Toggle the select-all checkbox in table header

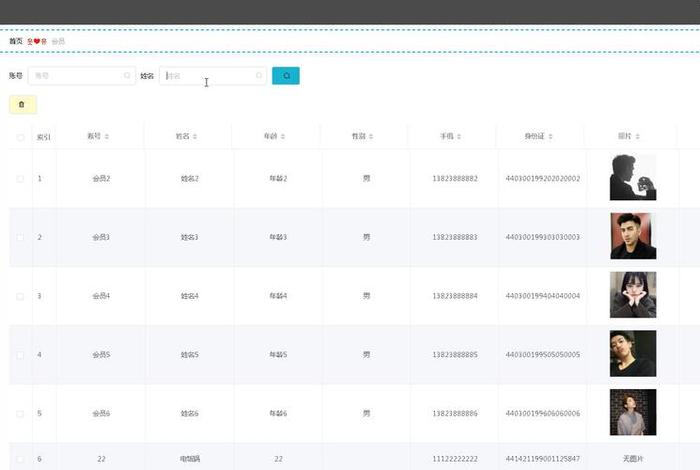(20, 137)
